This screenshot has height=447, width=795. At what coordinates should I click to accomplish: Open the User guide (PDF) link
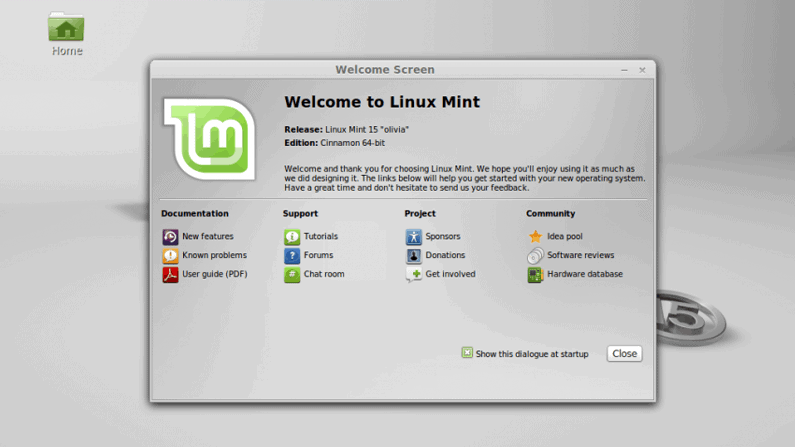click(215, 274)
